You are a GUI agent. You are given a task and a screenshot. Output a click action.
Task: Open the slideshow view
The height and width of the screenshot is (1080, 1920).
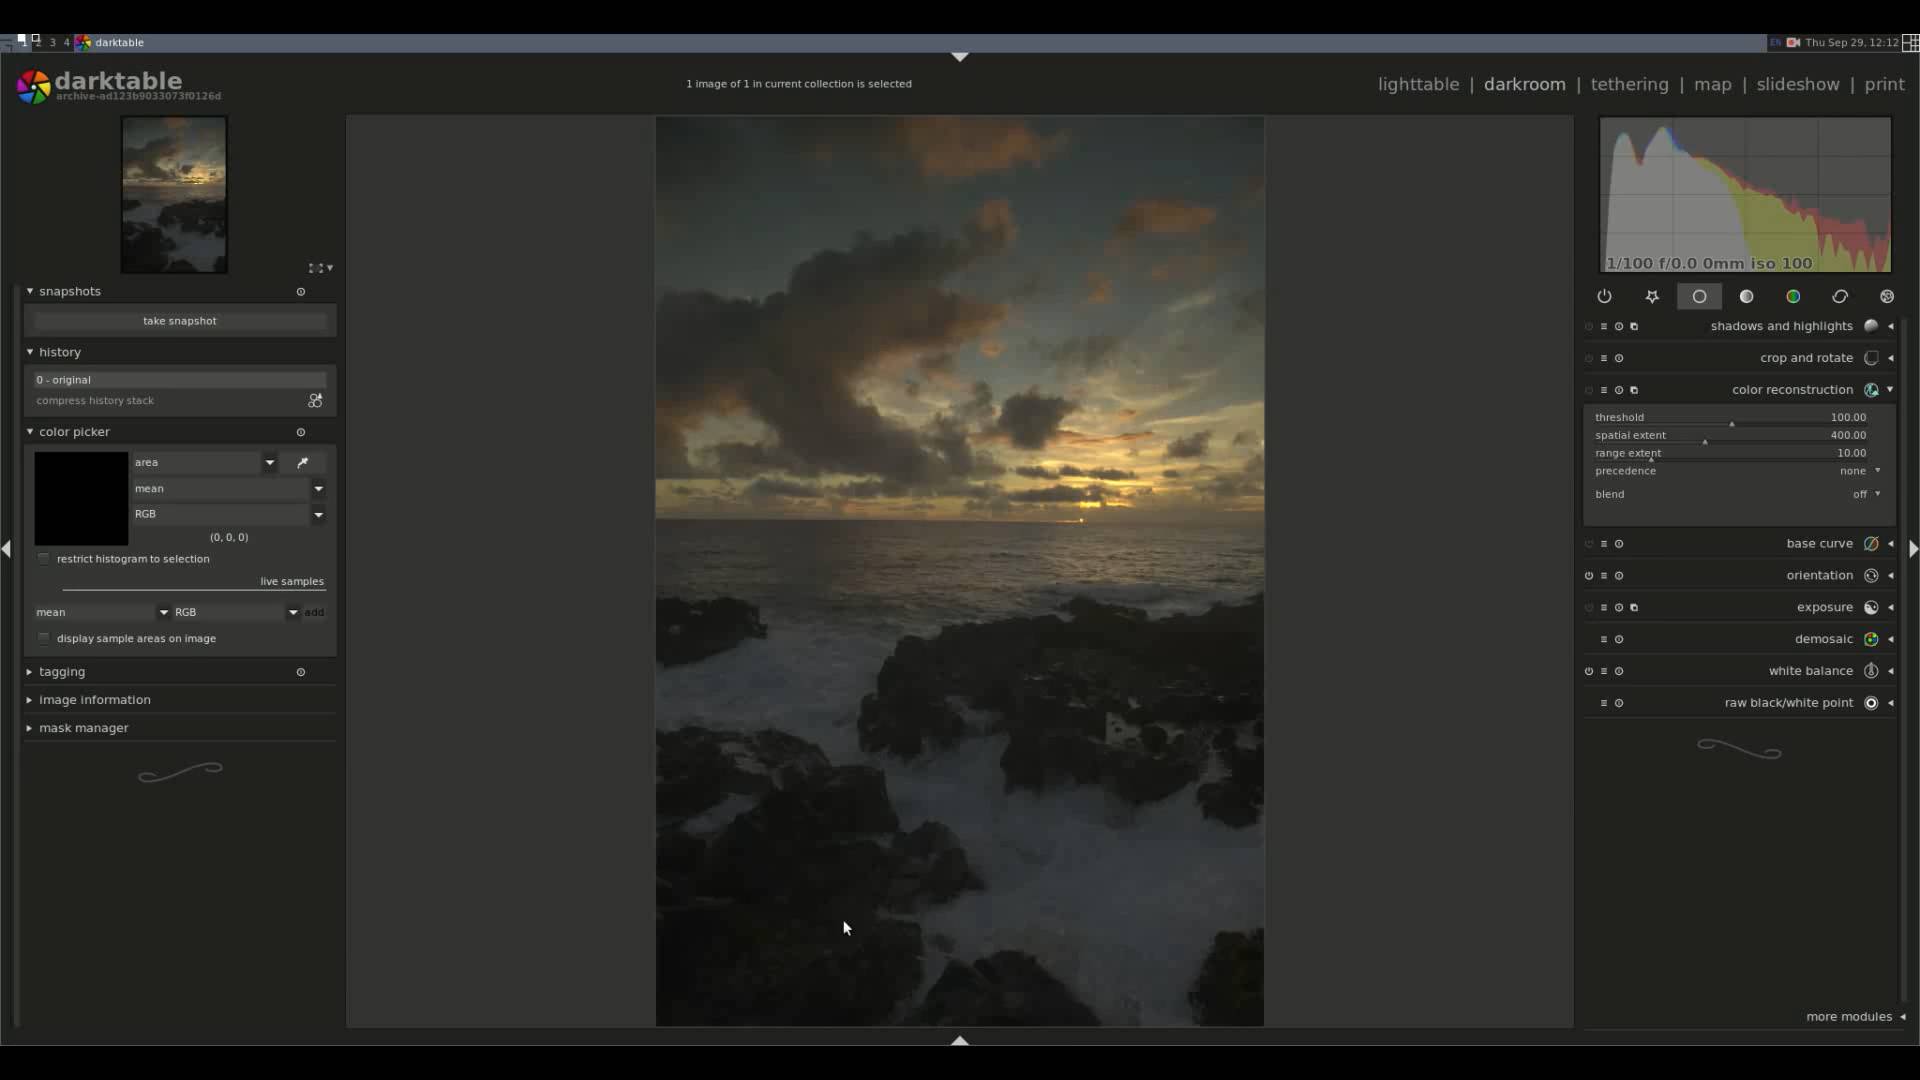1797,84
